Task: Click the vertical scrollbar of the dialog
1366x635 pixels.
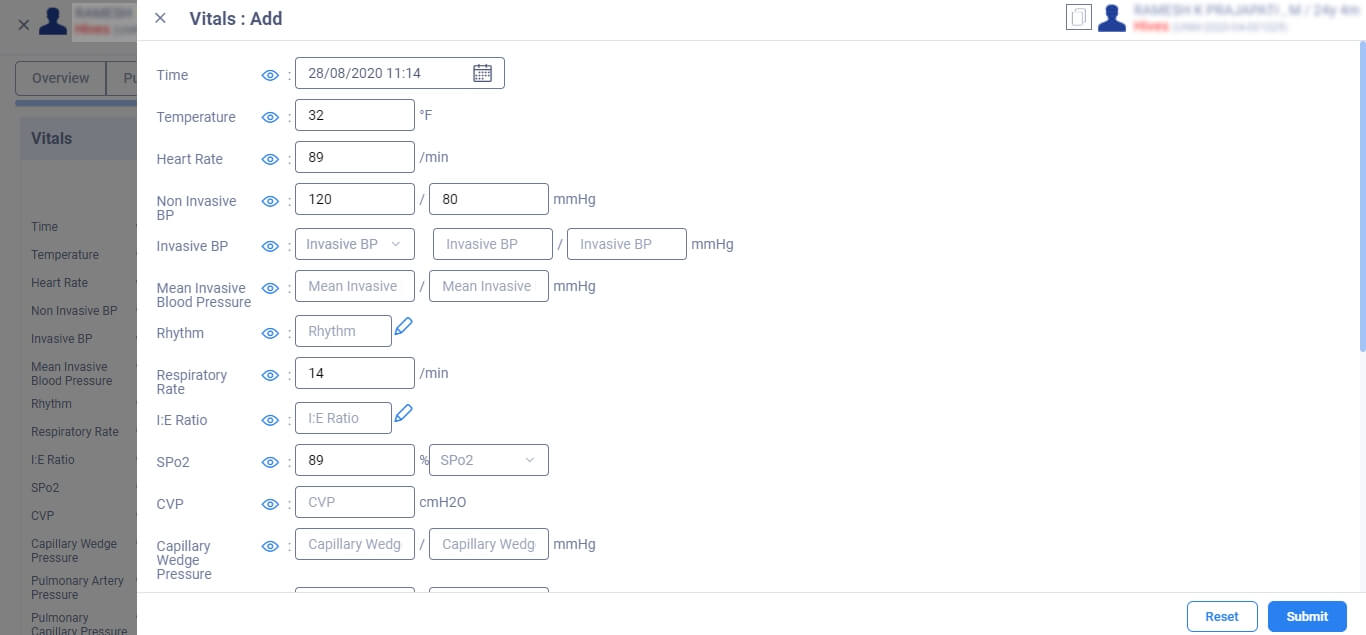Action: 1361,195
